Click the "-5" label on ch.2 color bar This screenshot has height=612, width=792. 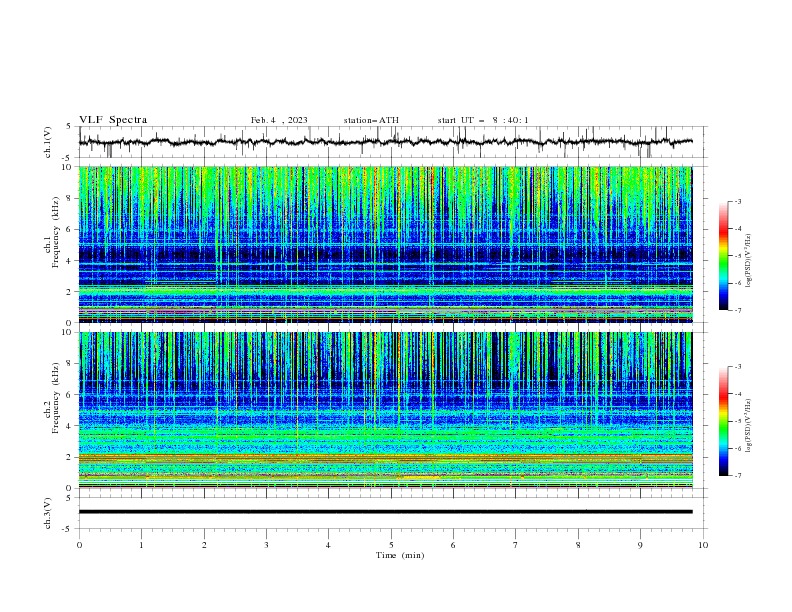click(x=737, y=421)
